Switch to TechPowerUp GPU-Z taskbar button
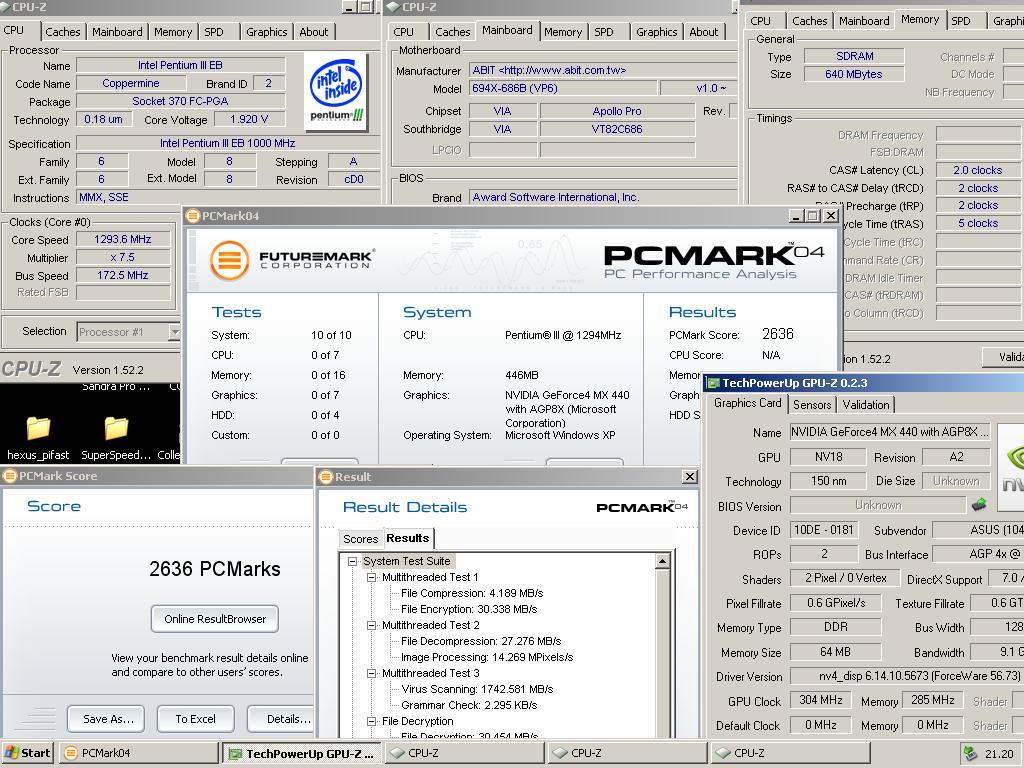Image resolution: width=1024 pixels, height=768 pixels. coord(302,753)
